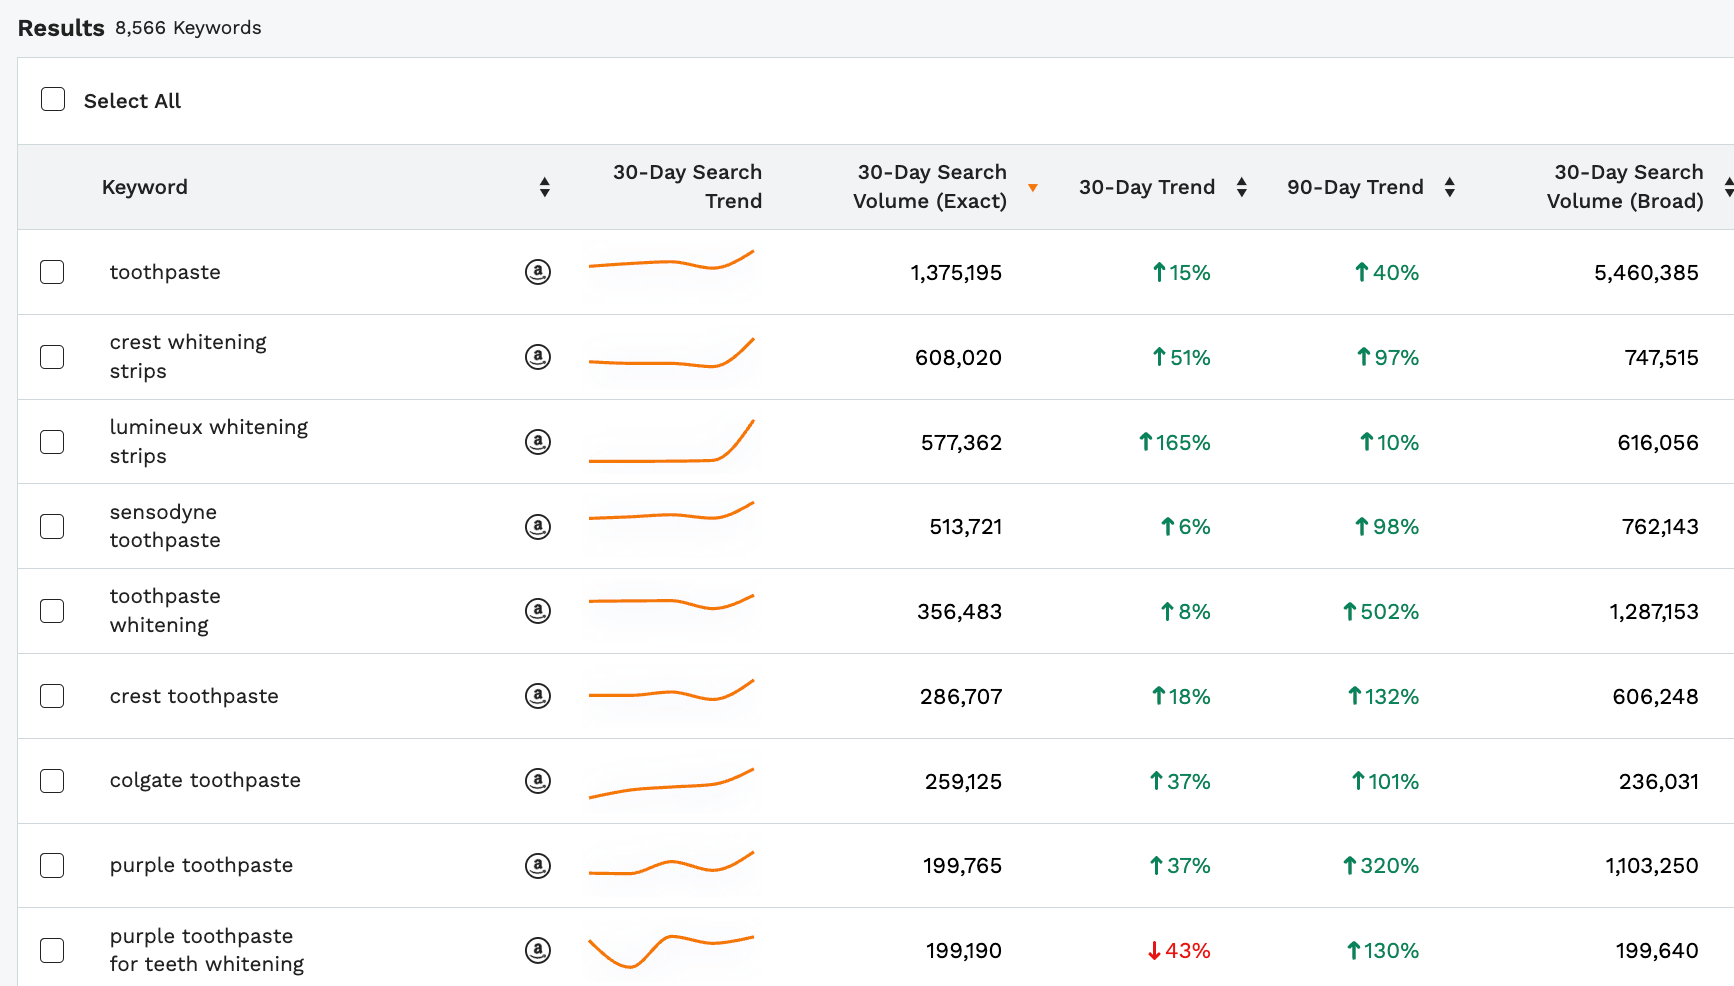Click the toothpaste keyword text
Screen dimensions: 1734x986
165,272
